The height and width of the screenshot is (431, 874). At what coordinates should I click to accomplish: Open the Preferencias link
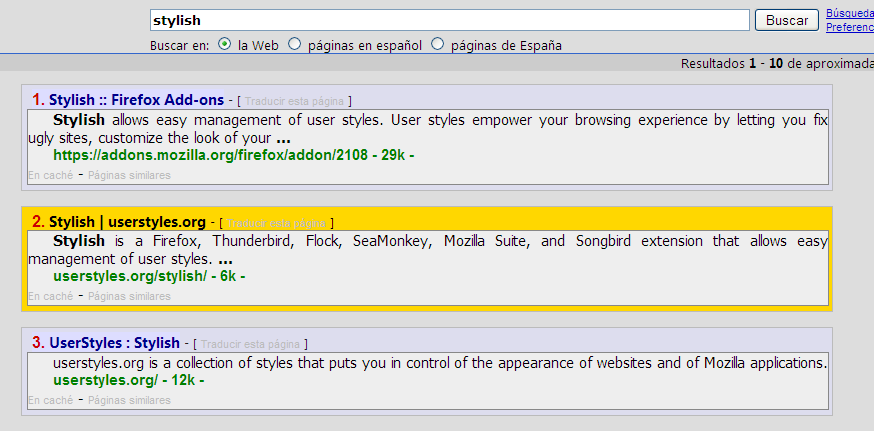(x=849, y=27)
